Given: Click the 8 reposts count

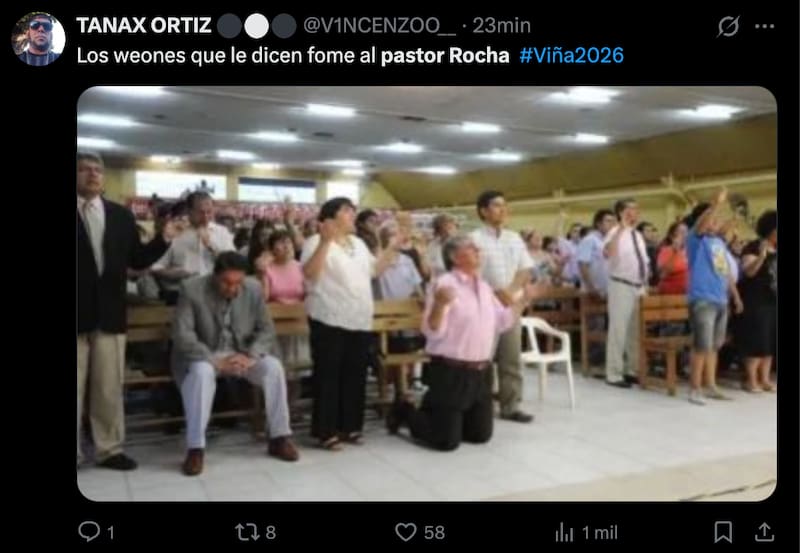Looking at the screenshot, I should tap(271, 533).
